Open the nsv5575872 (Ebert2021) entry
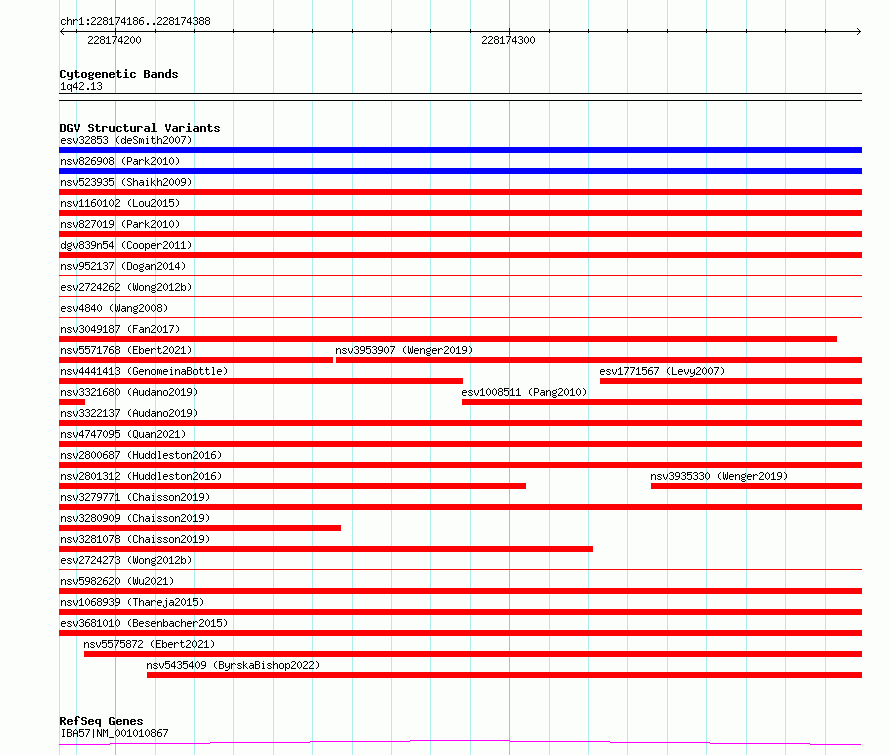Viewport: 890px width, 755px height. coord(149,644)
